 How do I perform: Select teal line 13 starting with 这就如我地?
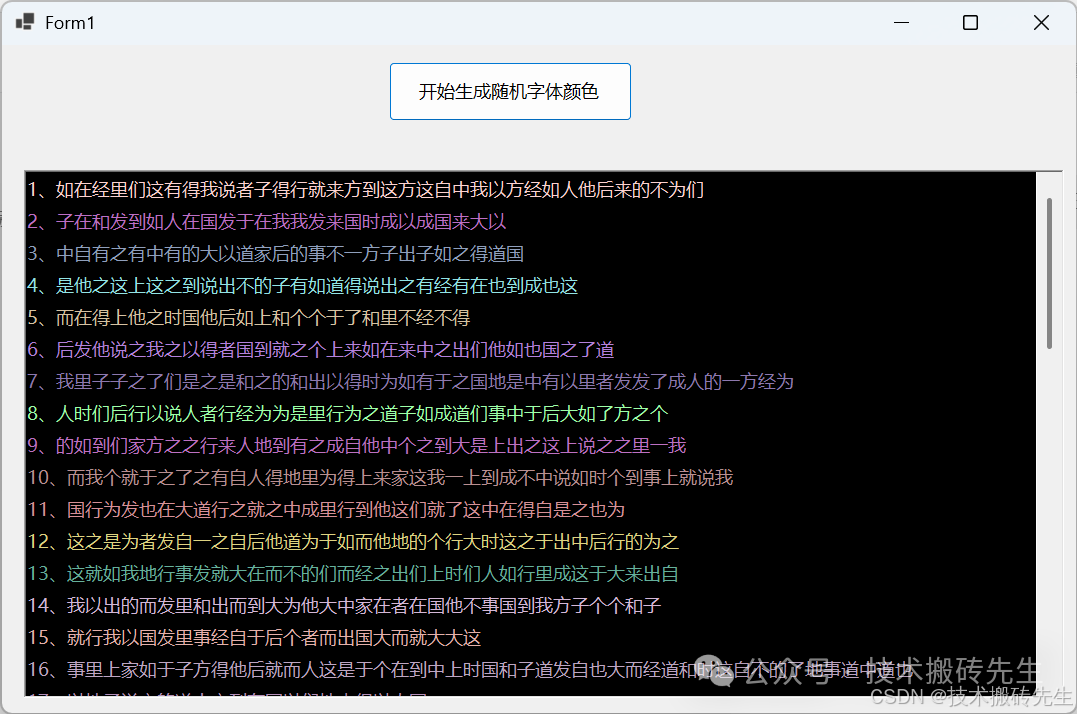372,574
